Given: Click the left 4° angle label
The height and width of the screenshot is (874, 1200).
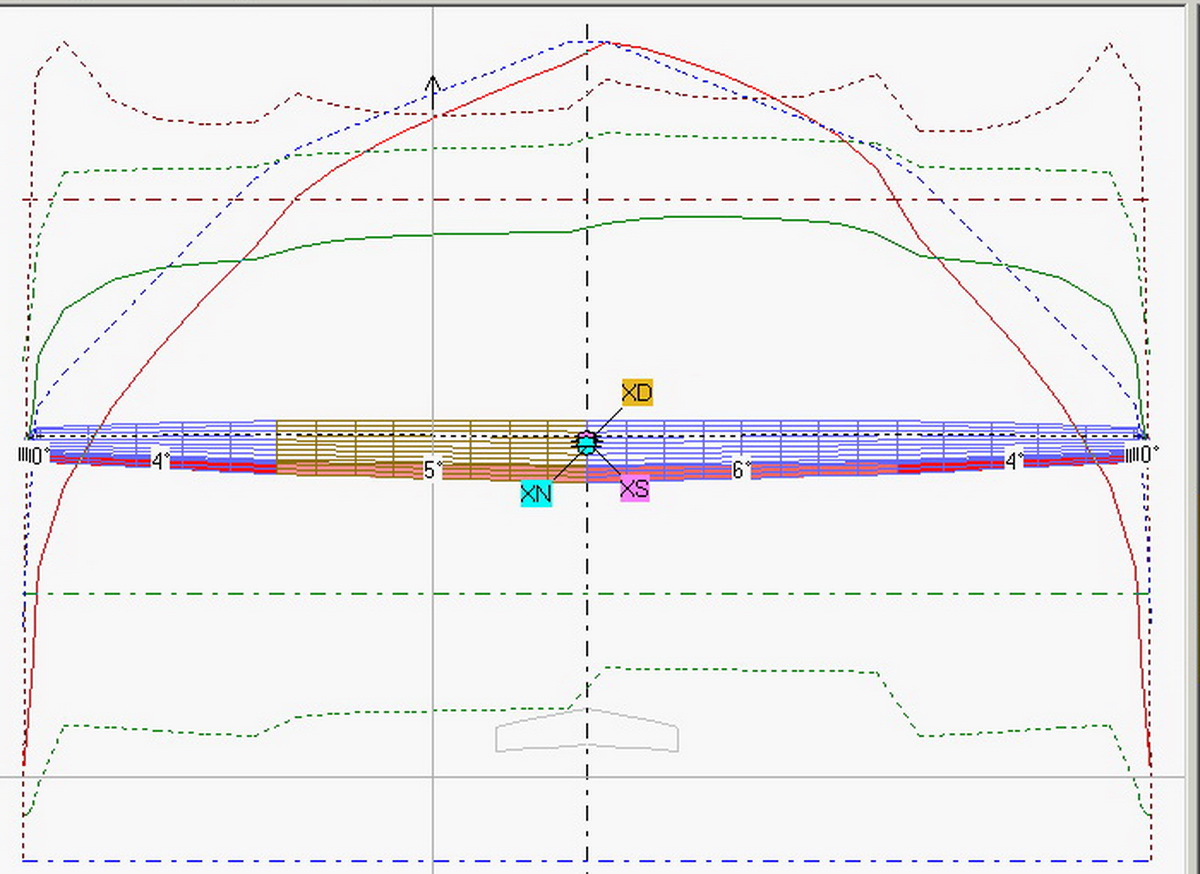Looking at the screenshot, I should 161,461.
